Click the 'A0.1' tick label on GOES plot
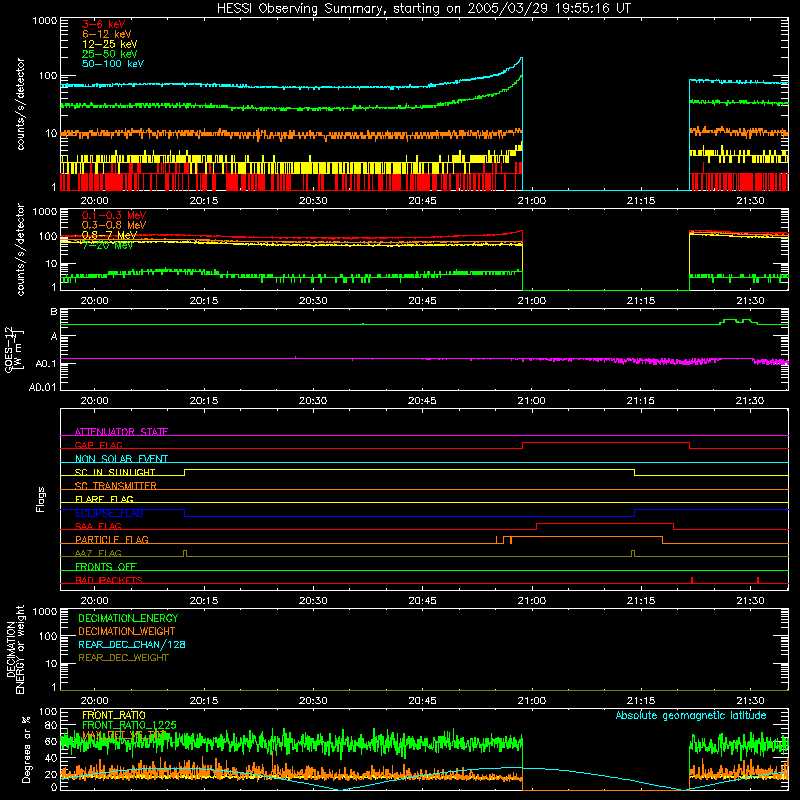 (45, 364)
